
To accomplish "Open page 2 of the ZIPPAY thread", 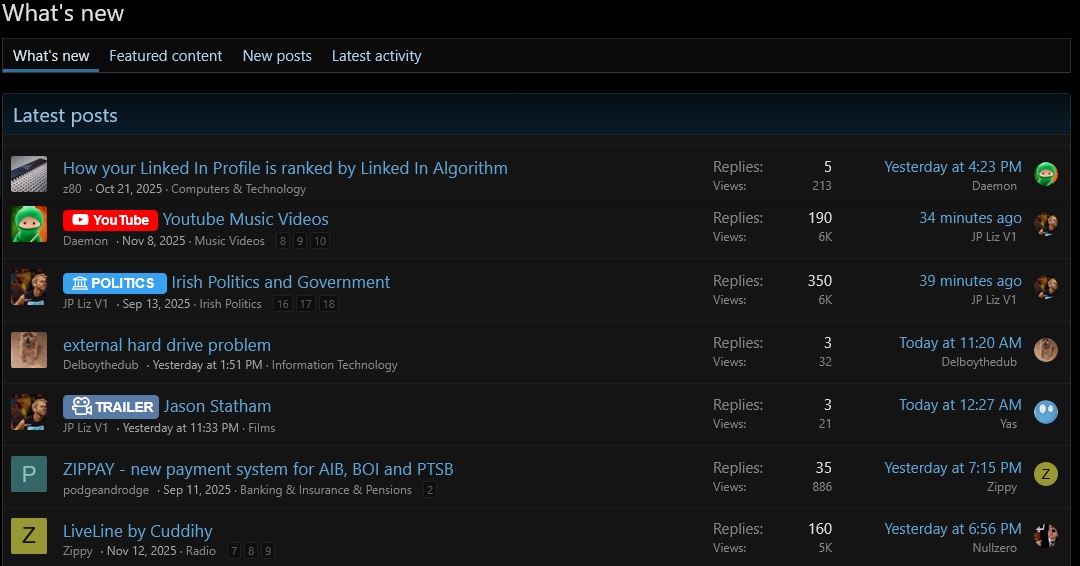I will pyautogui.click(x=429, y=490).
